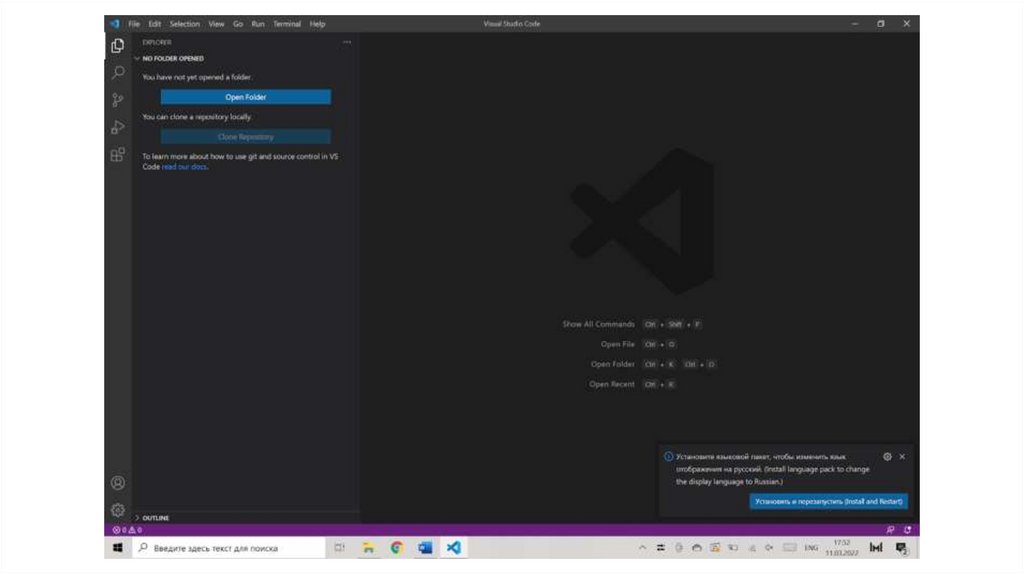This screenshot has width=1024, height=574.
Task: Click the language pack notification message text
Action: pos(773,470)
